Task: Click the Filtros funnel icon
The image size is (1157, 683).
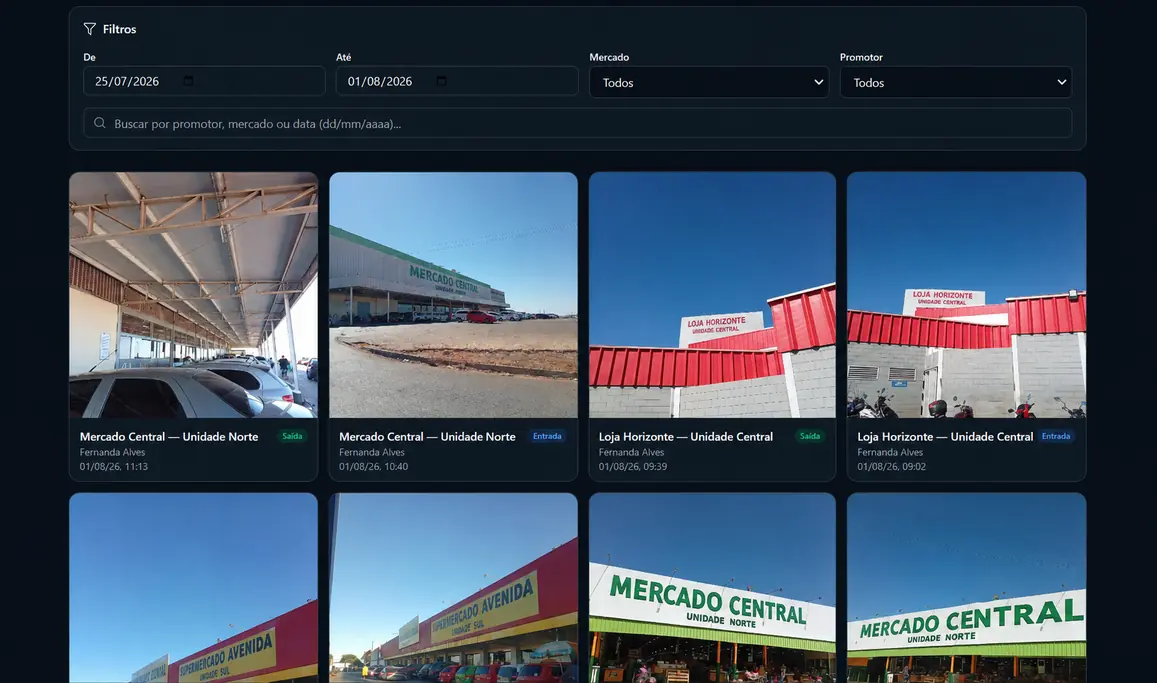Action: [x=89, y=29]
